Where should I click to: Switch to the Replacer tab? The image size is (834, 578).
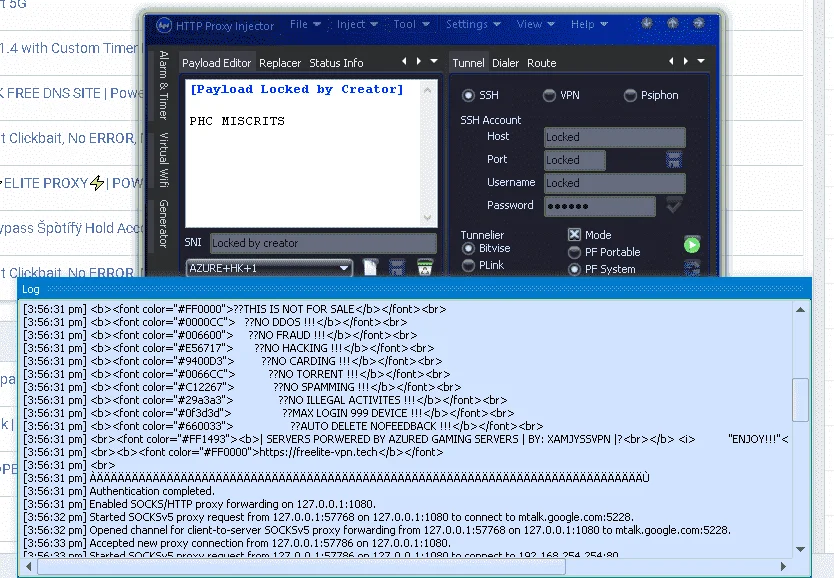coord(280,63)
